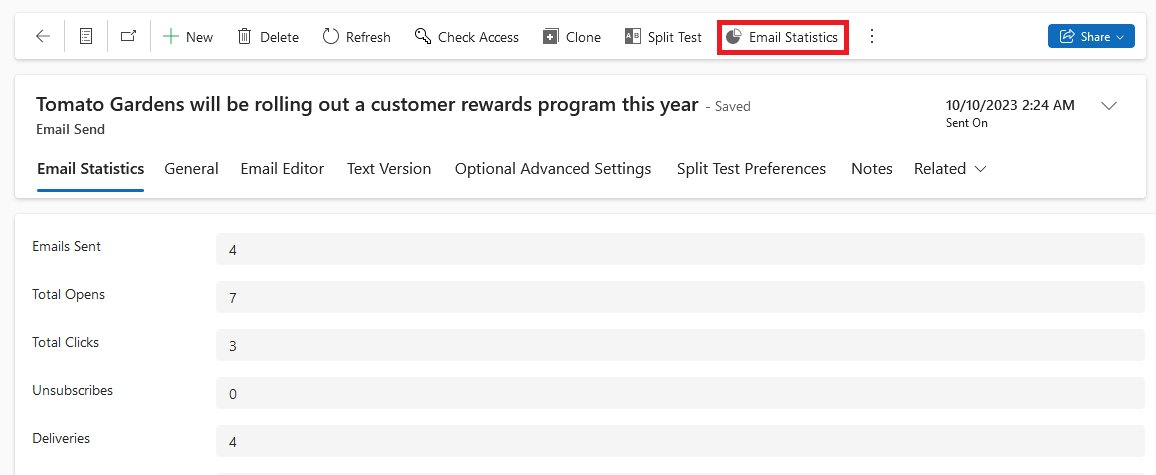Click the Sent On date 10/10/2023 2:24 AM
This screenshot has height=475, width=1156.
click(1010, 105)
